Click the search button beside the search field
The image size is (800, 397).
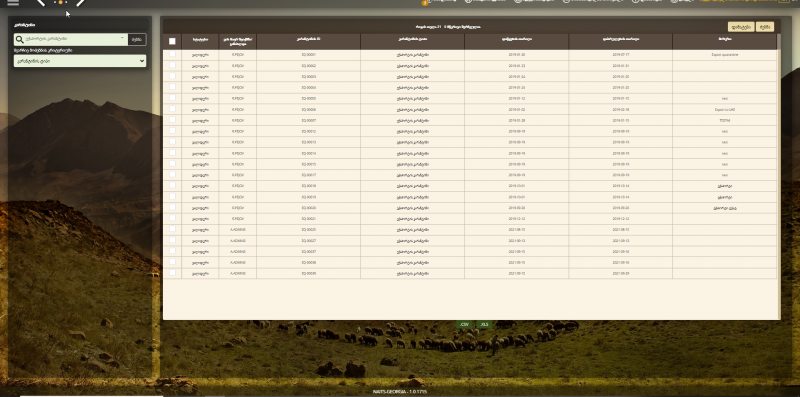click(137, 39)
